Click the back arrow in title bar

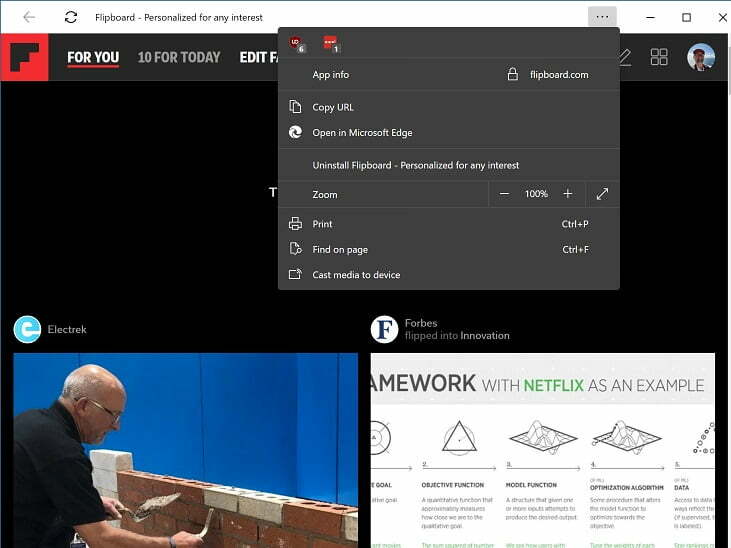pos(29,17)
